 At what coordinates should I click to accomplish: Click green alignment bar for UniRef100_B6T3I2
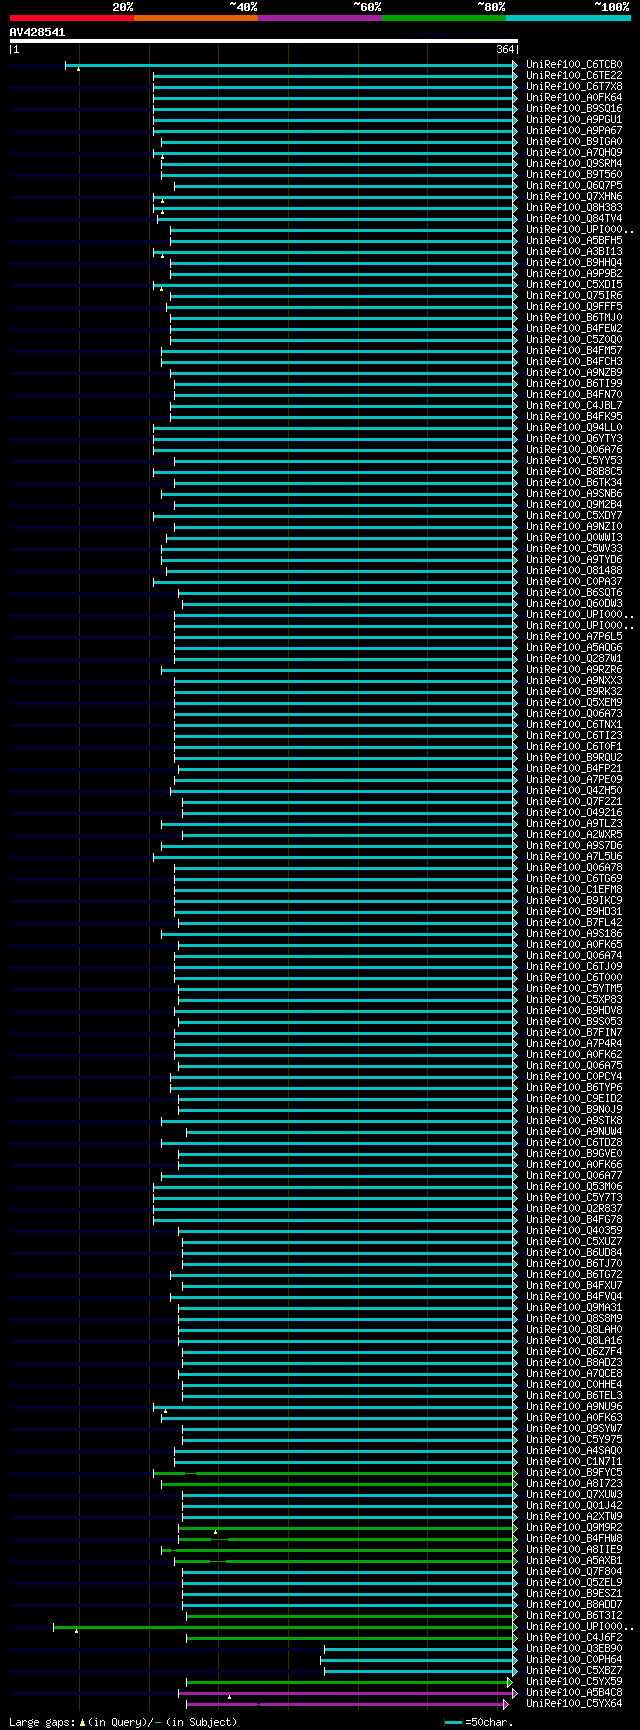[352, 1616]
